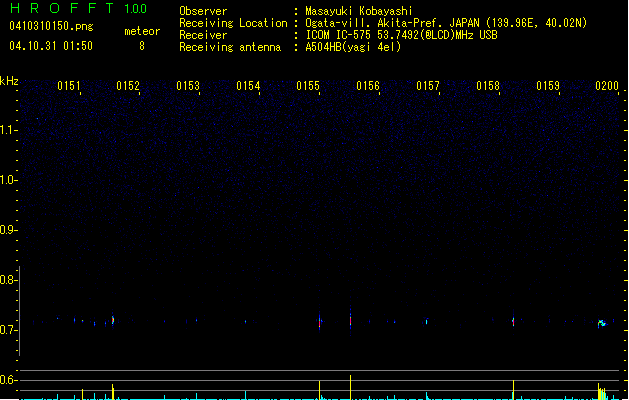This screenshot has height=400, width=629.
Task: Click the meteor echo after 0158
Action: coord(513,321)
